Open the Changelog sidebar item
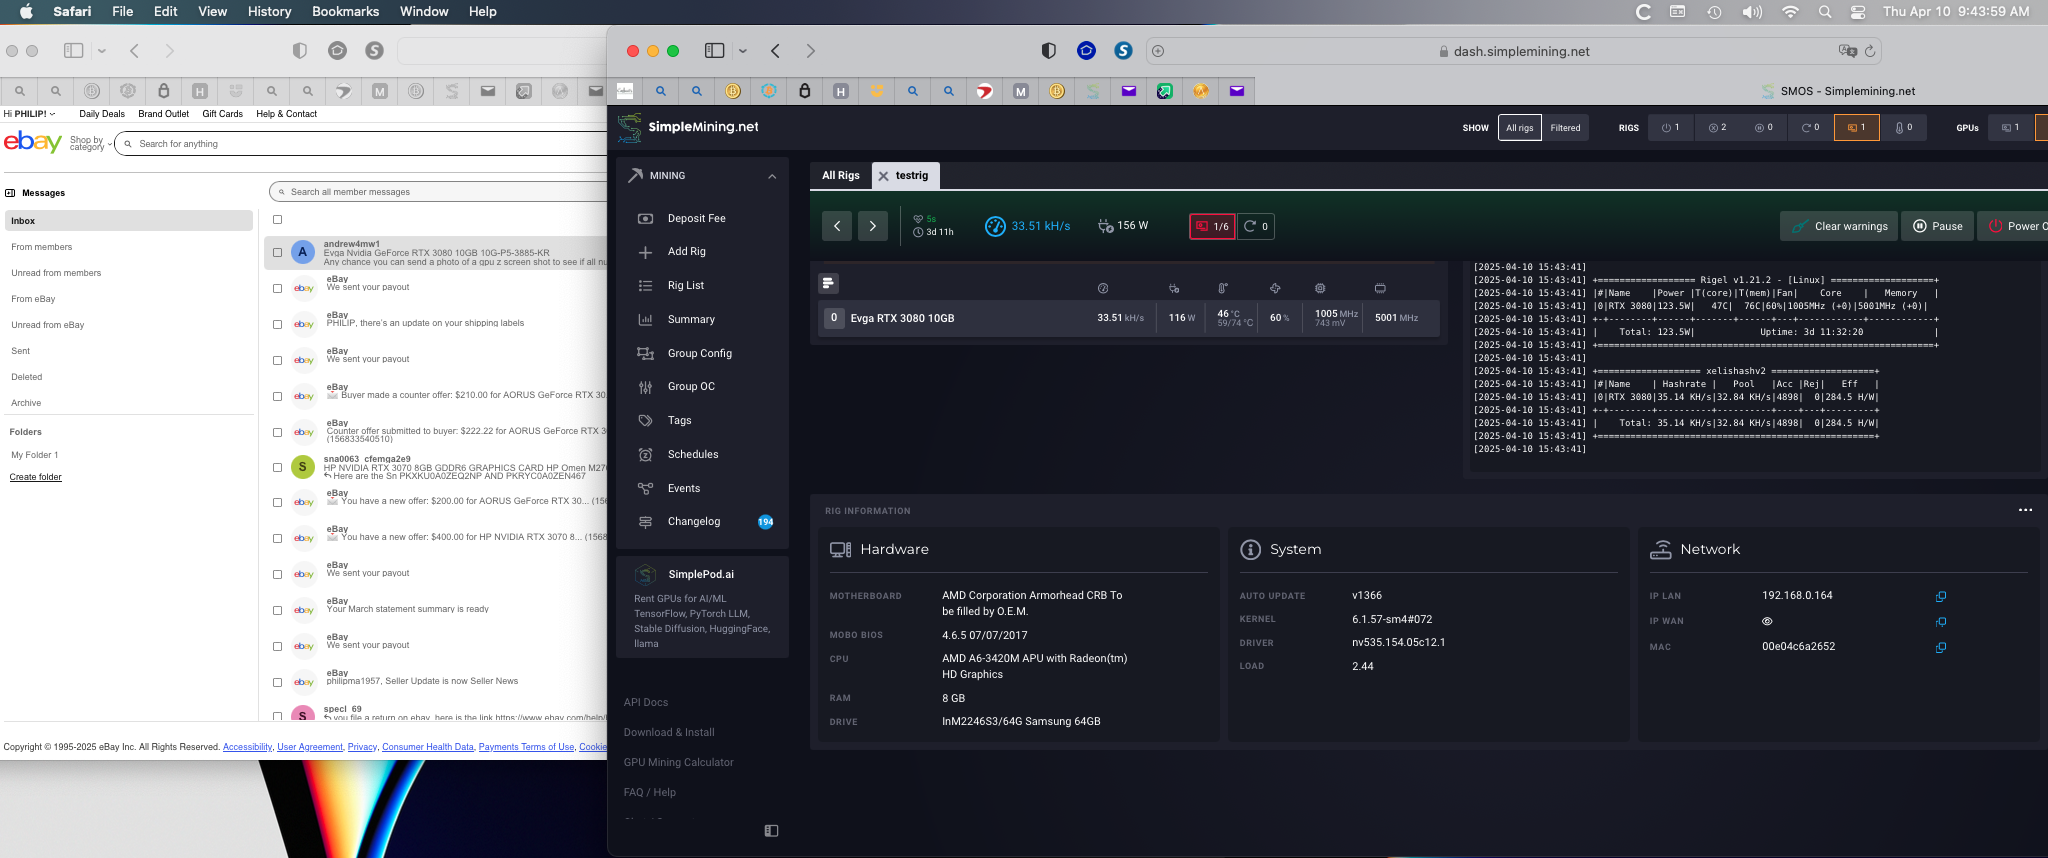The height and width of the screenshot is (858, 2048). [693, 522]
